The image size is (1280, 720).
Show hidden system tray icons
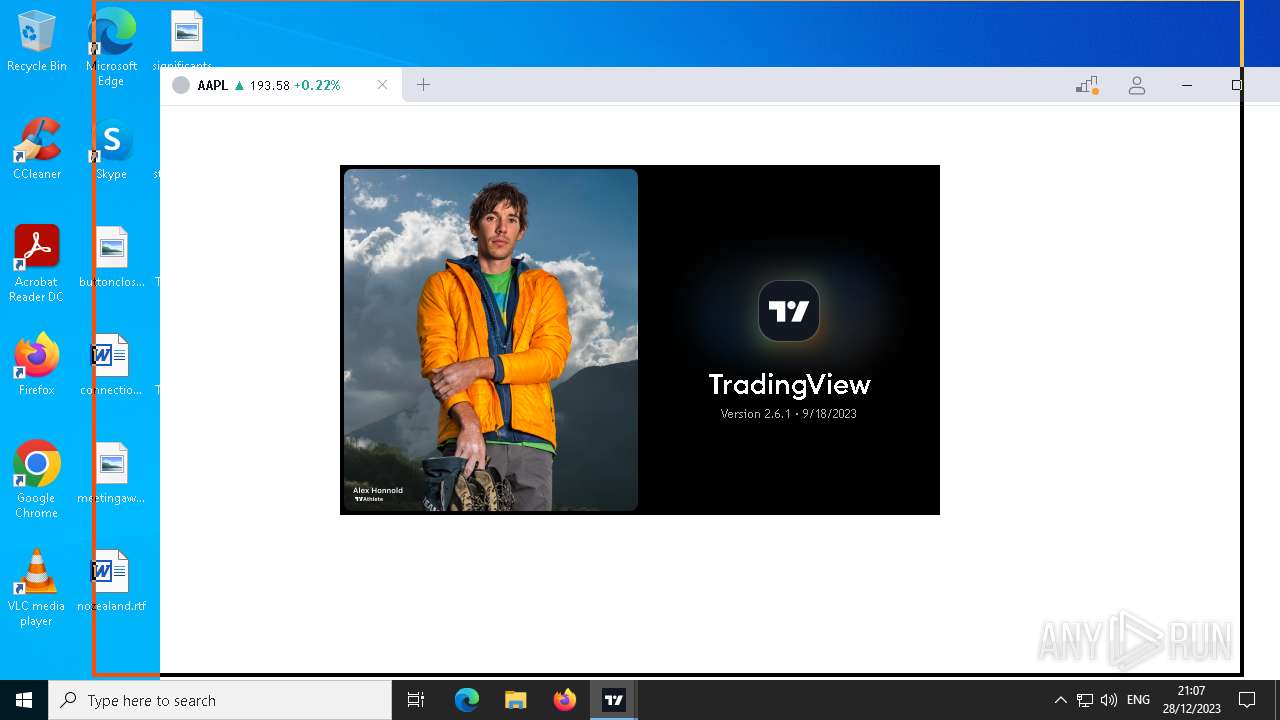1061,700
